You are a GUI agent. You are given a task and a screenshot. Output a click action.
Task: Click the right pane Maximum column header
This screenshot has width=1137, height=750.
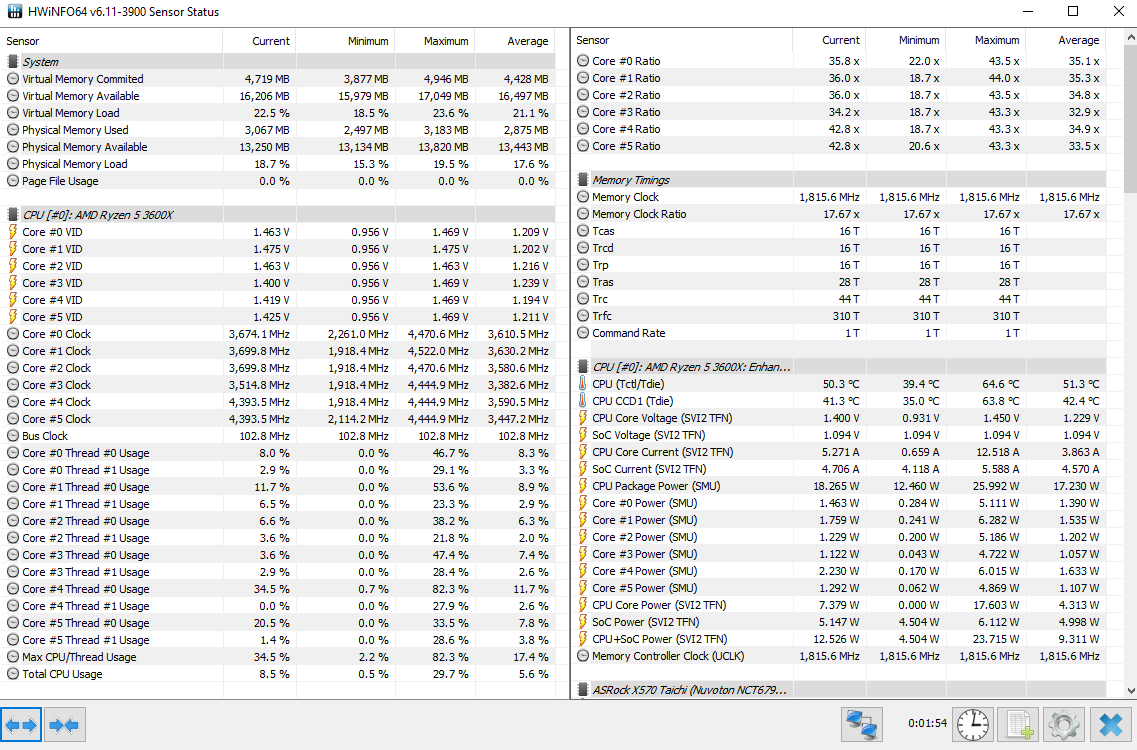point(986,40)
